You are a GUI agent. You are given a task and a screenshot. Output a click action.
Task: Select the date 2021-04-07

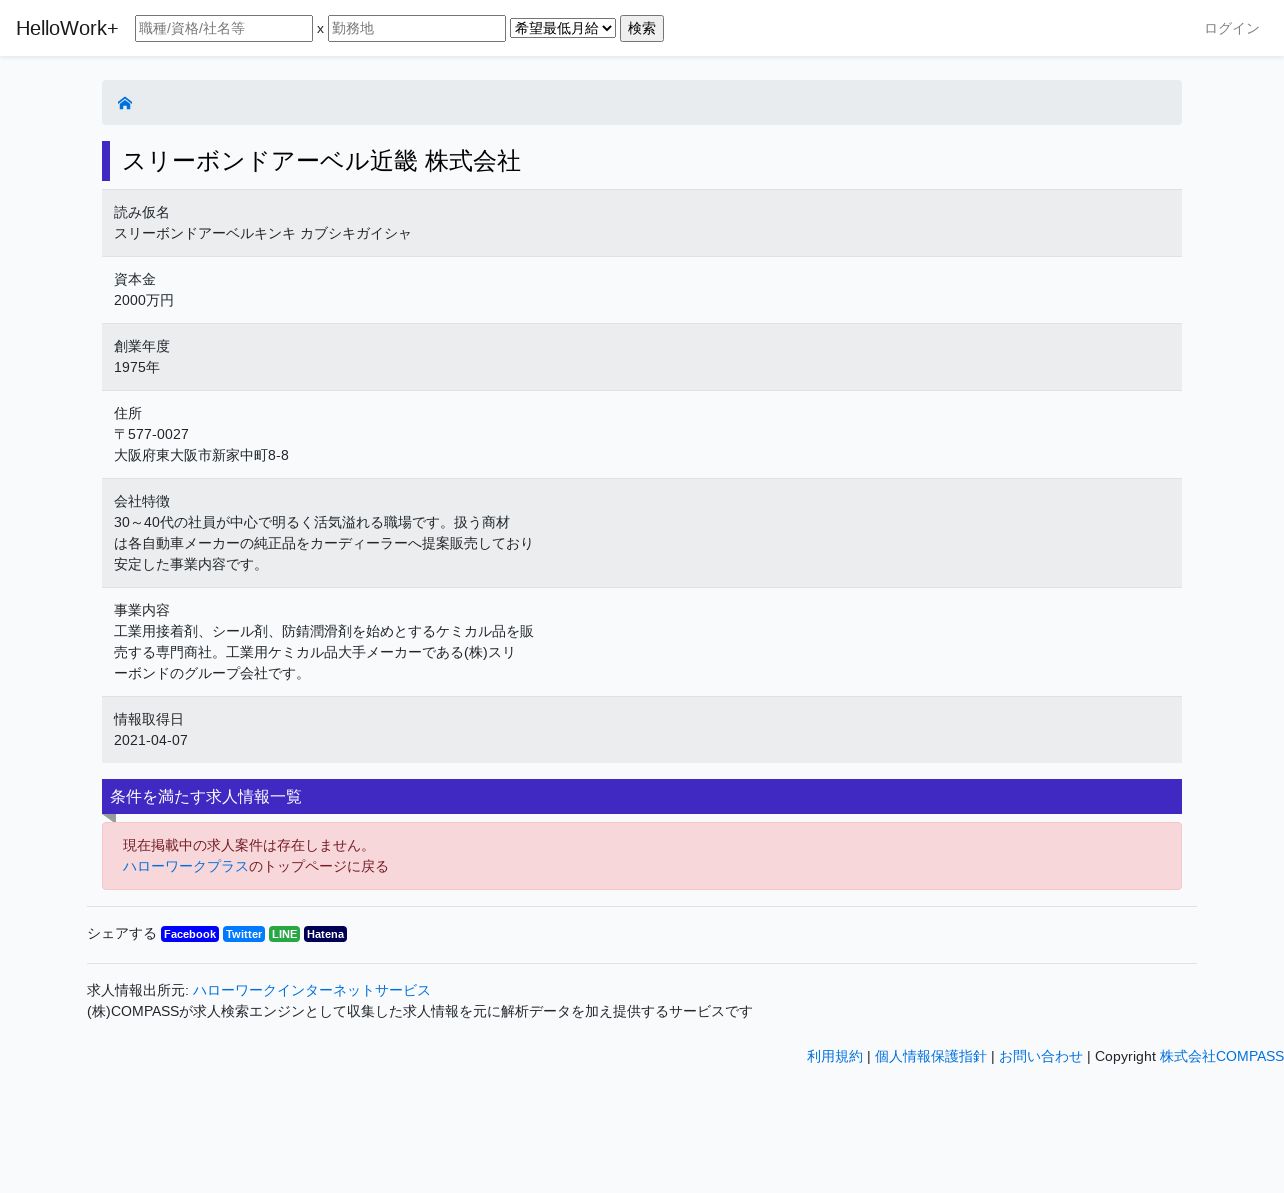click(x=151, y=740)
